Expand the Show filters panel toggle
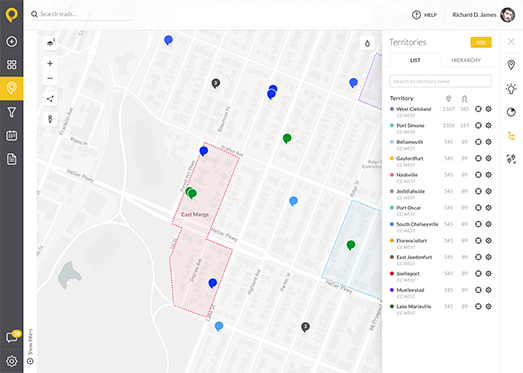Viewport: 523px width, 373px height. 30,346
